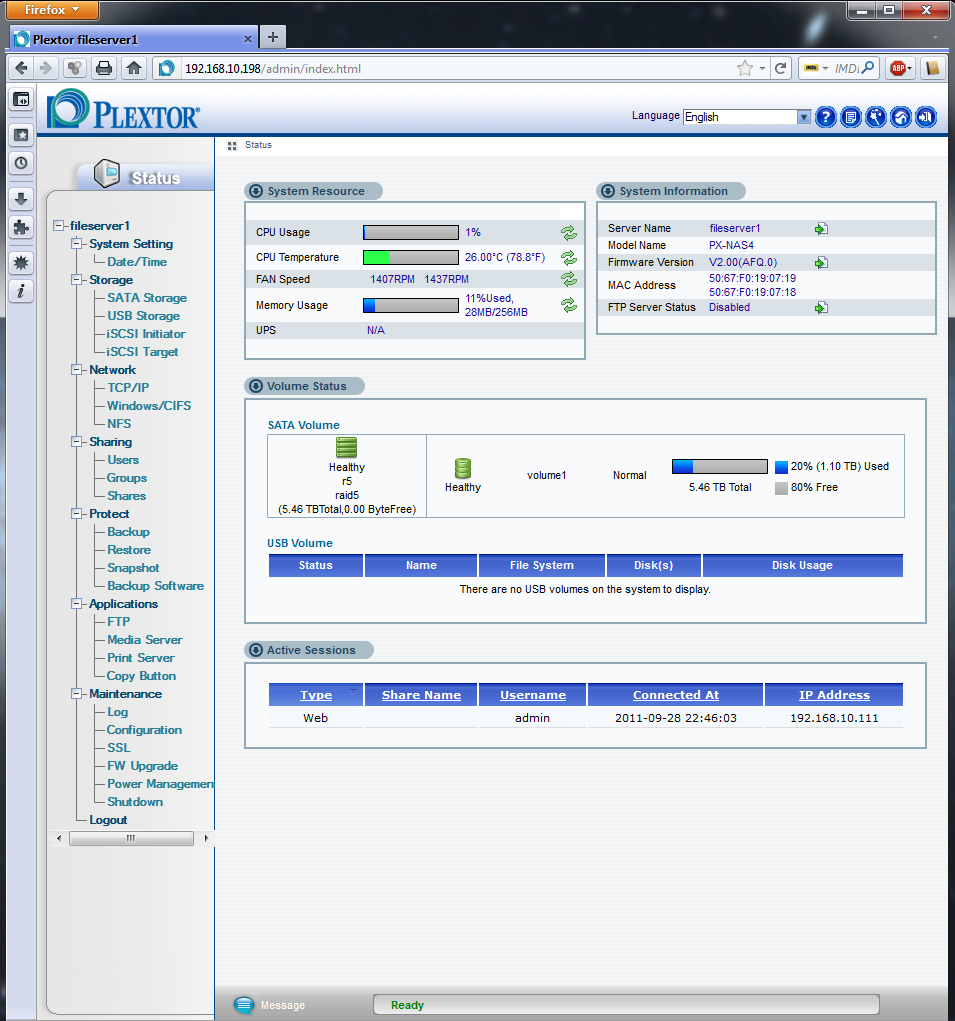Select the Plextor fileserver1 tab
The image size is (955, 1021).
[x=133, y=39]
